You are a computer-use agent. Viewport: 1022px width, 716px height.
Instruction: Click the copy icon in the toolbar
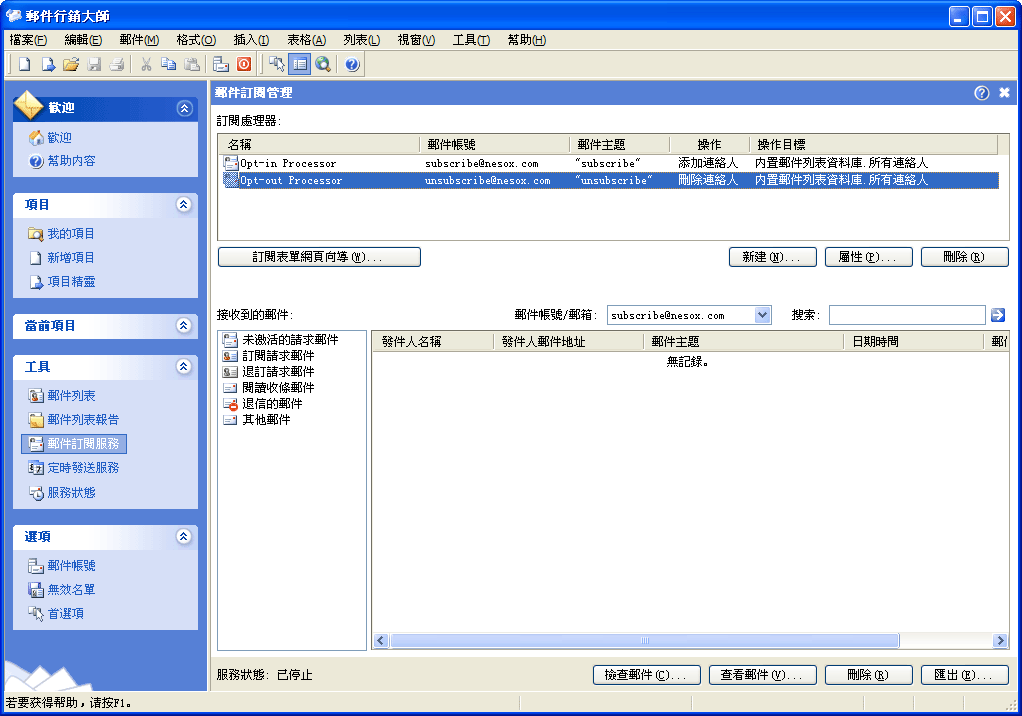pyautogui.click(x=169, y=65)
